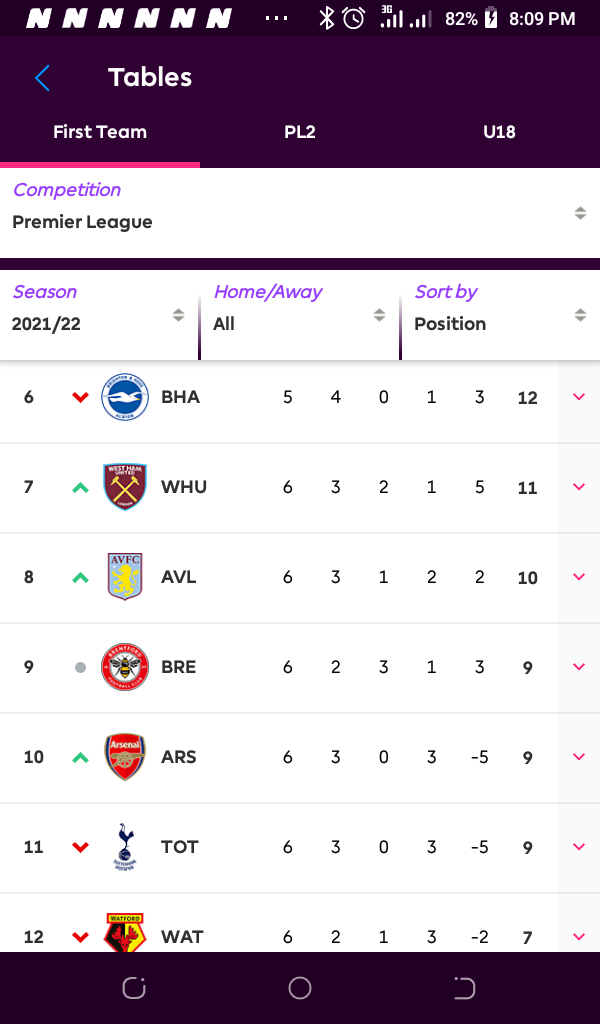Open the Brentford bee crest
Screen dimensions: 600x1024
pyautogui.click(x=125, y=667)
